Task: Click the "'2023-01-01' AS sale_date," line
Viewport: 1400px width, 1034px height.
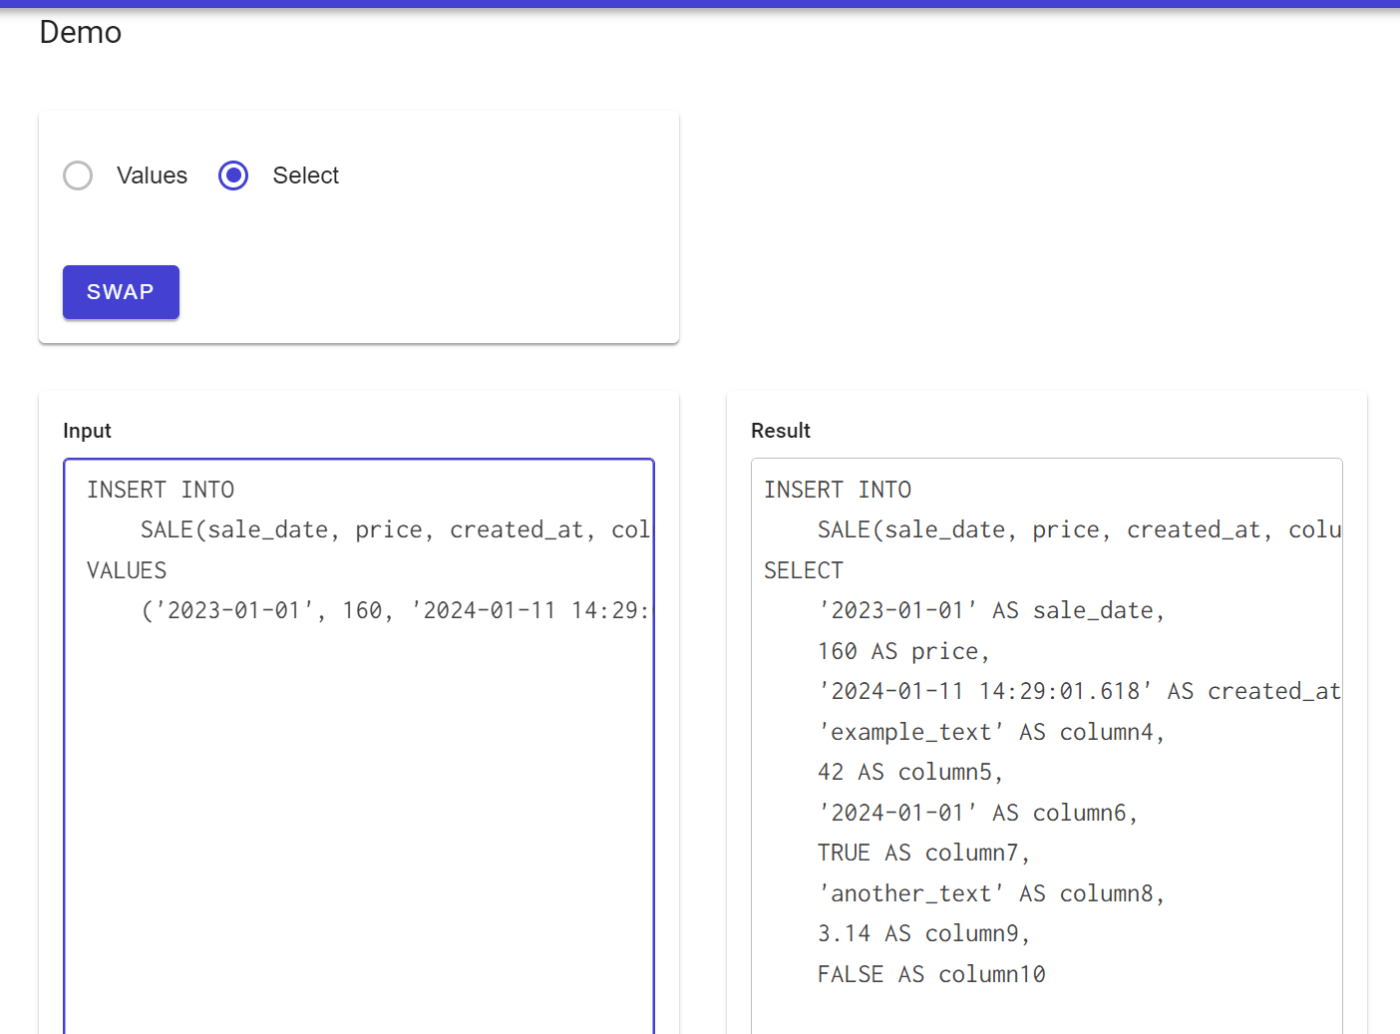Action: (991, 611)
